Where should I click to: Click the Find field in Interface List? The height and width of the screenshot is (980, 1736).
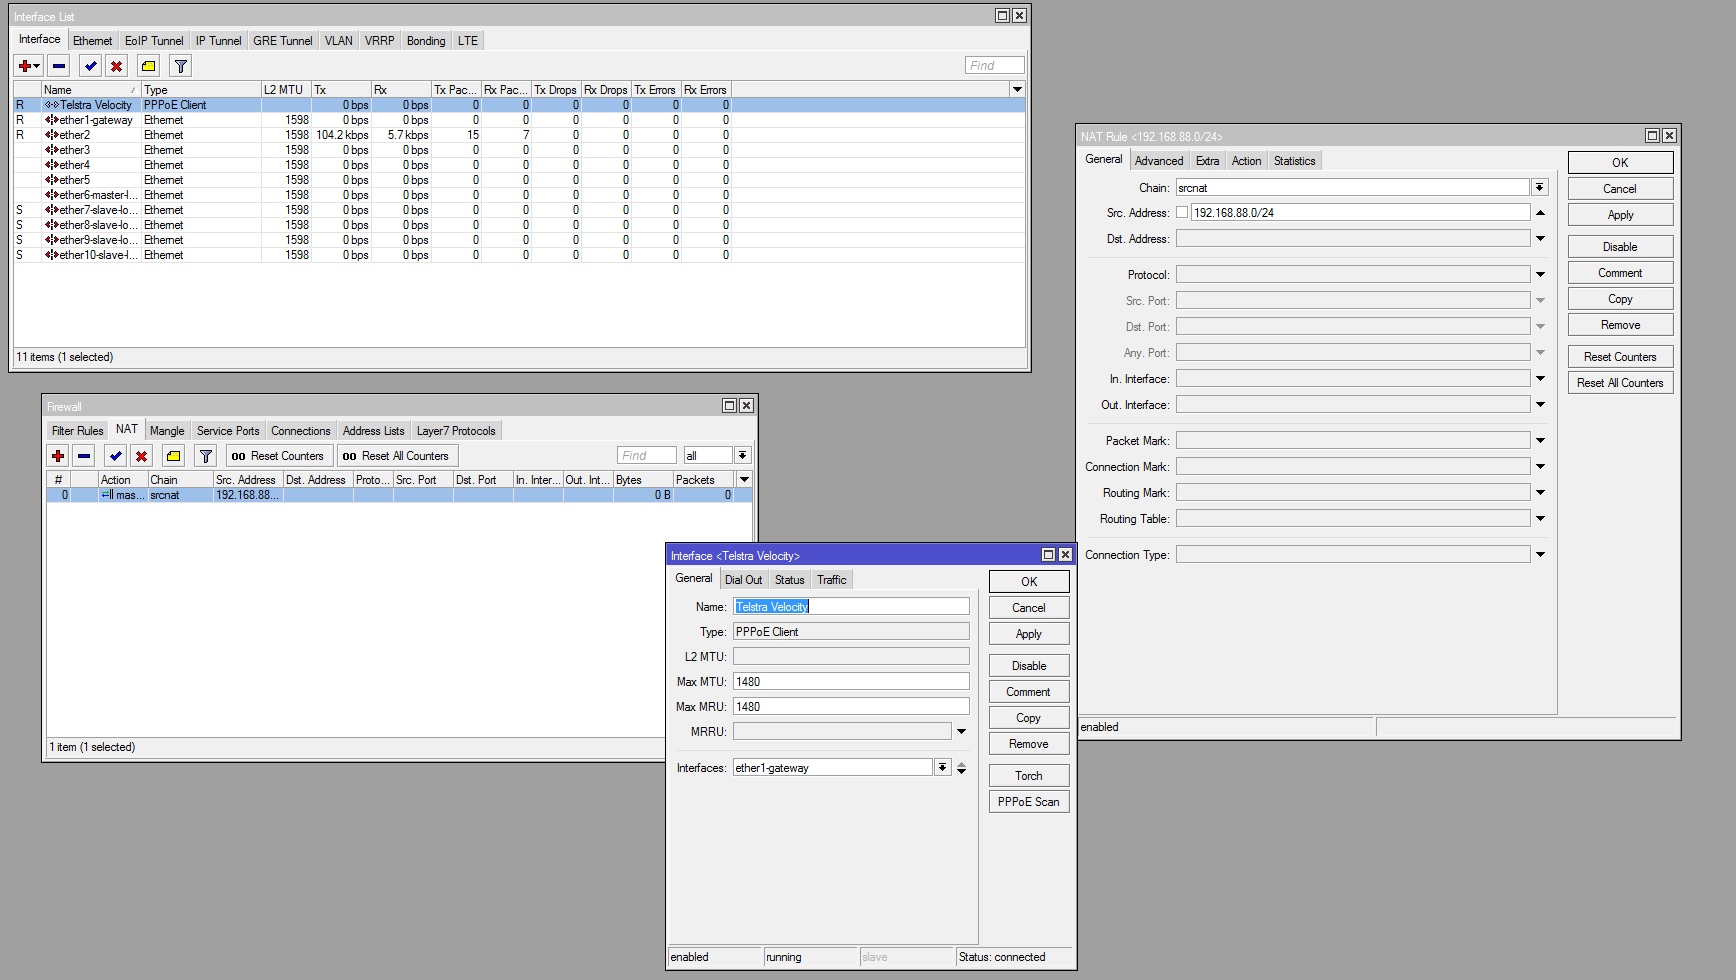pyautogui.click(x=995, y=66)
